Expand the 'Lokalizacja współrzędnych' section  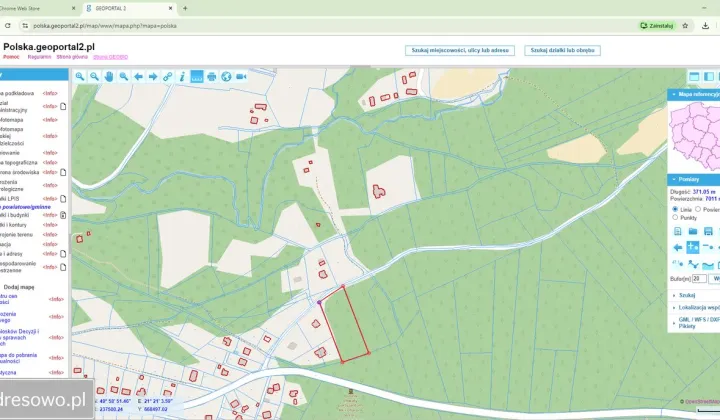click(x=696, y=308)
